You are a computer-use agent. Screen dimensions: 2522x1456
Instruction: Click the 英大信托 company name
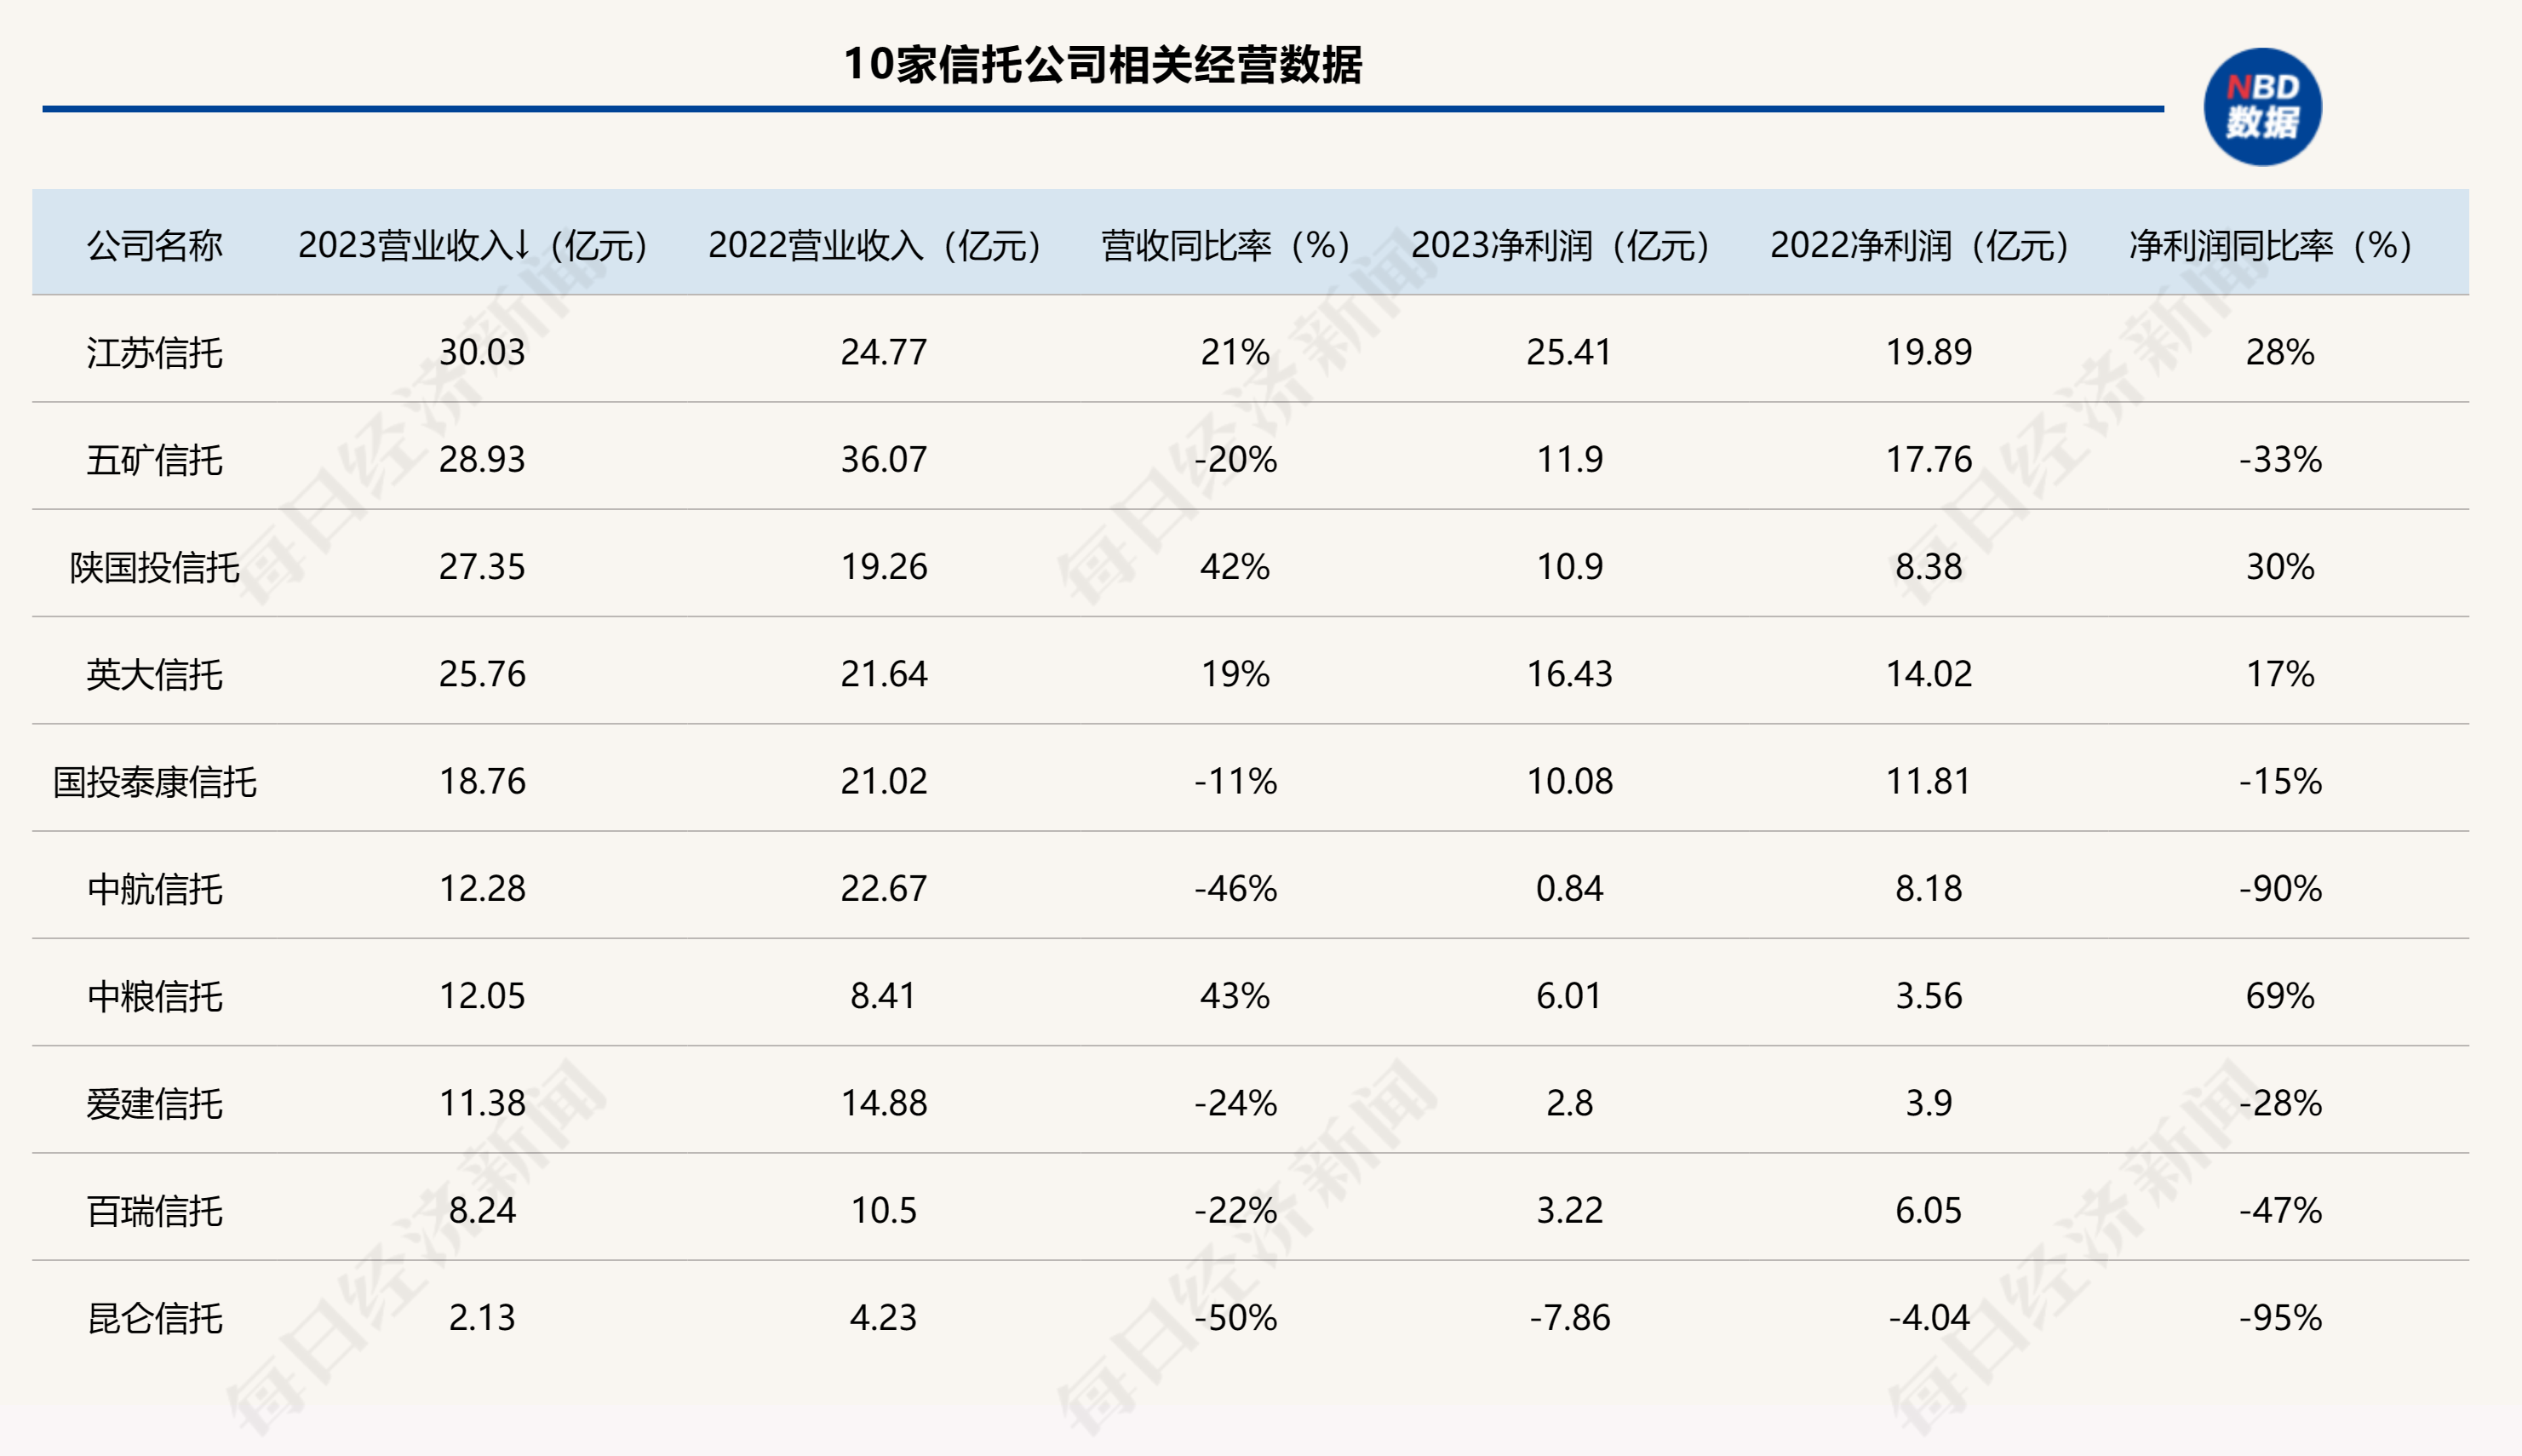point(153,675)
